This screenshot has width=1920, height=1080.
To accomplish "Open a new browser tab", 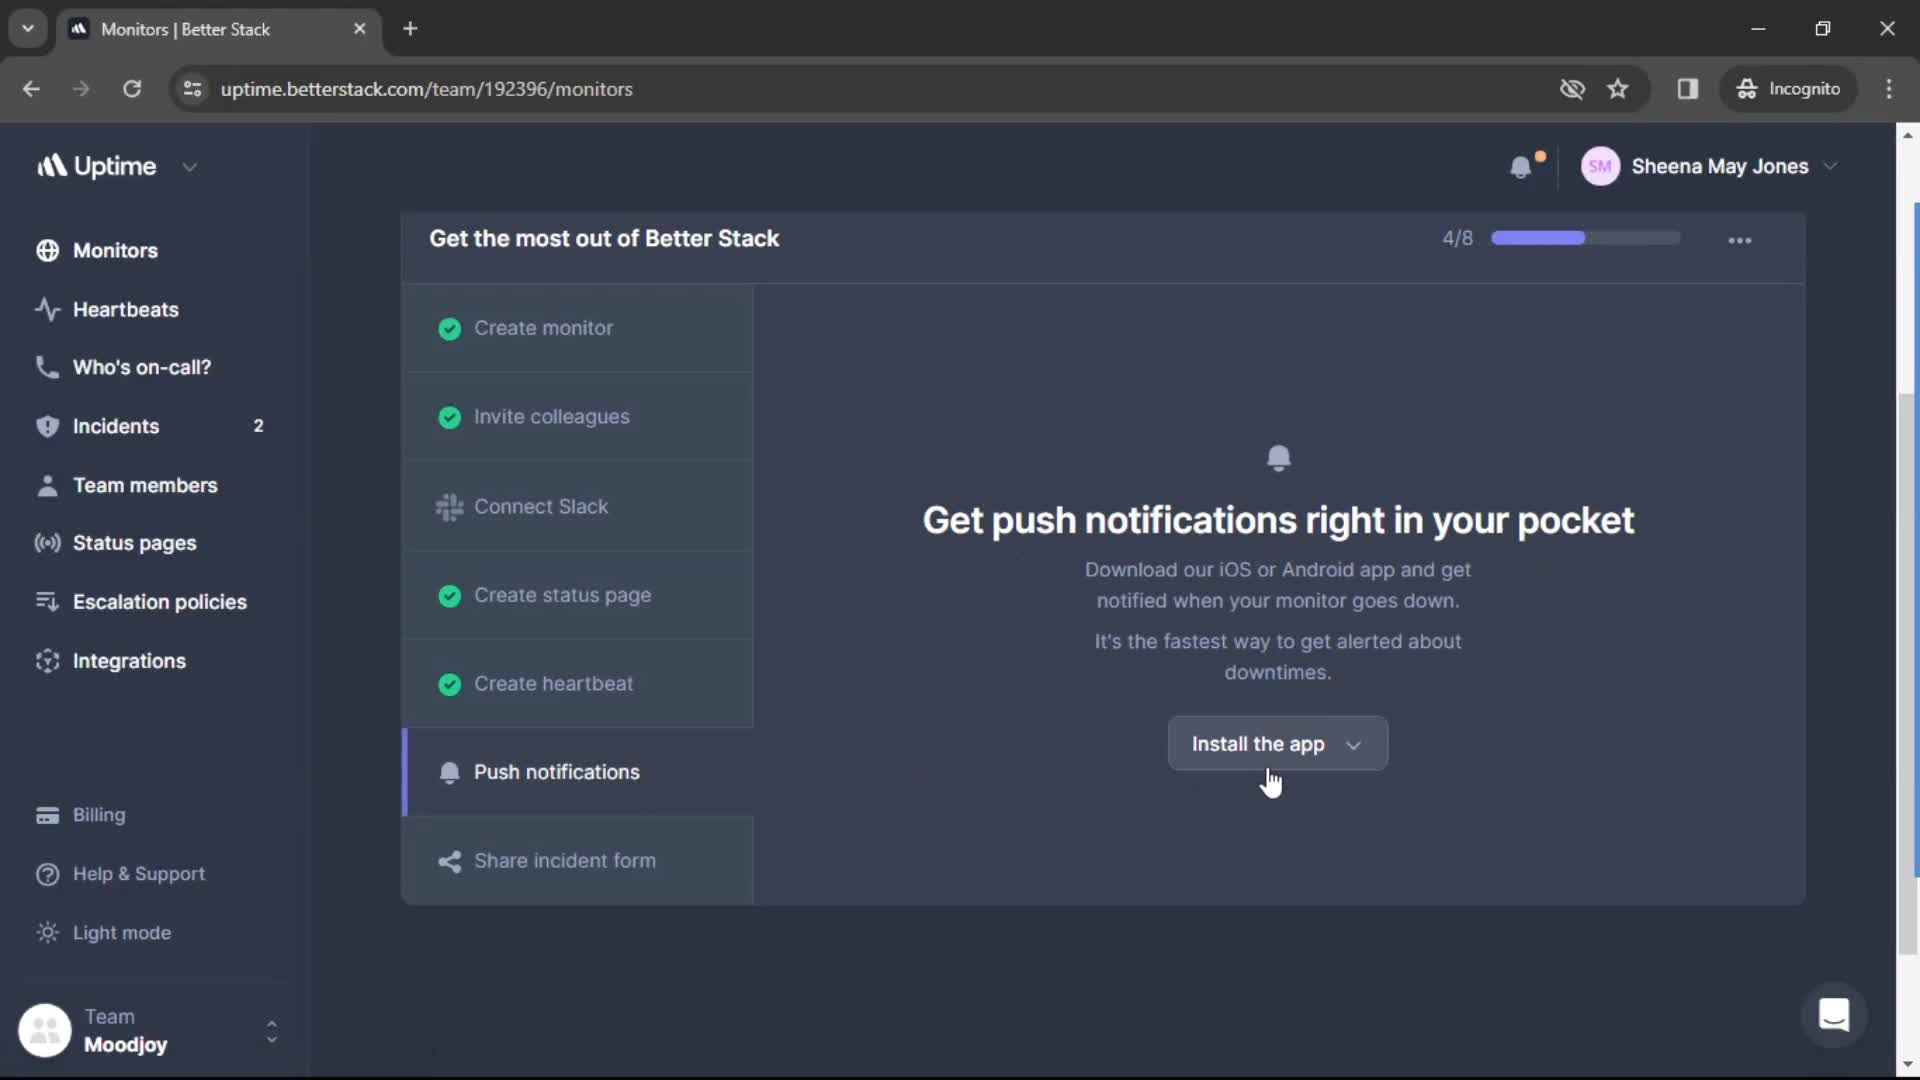I will tap(410, 29).
